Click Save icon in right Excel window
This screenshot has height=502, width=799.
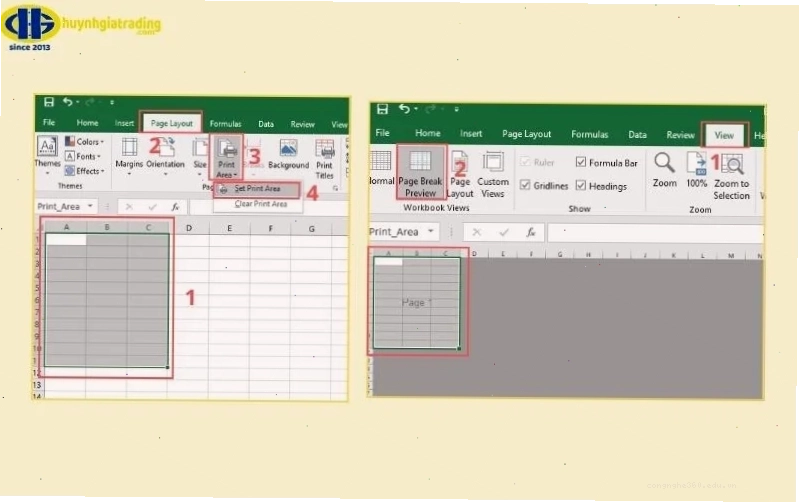(382, 109)
